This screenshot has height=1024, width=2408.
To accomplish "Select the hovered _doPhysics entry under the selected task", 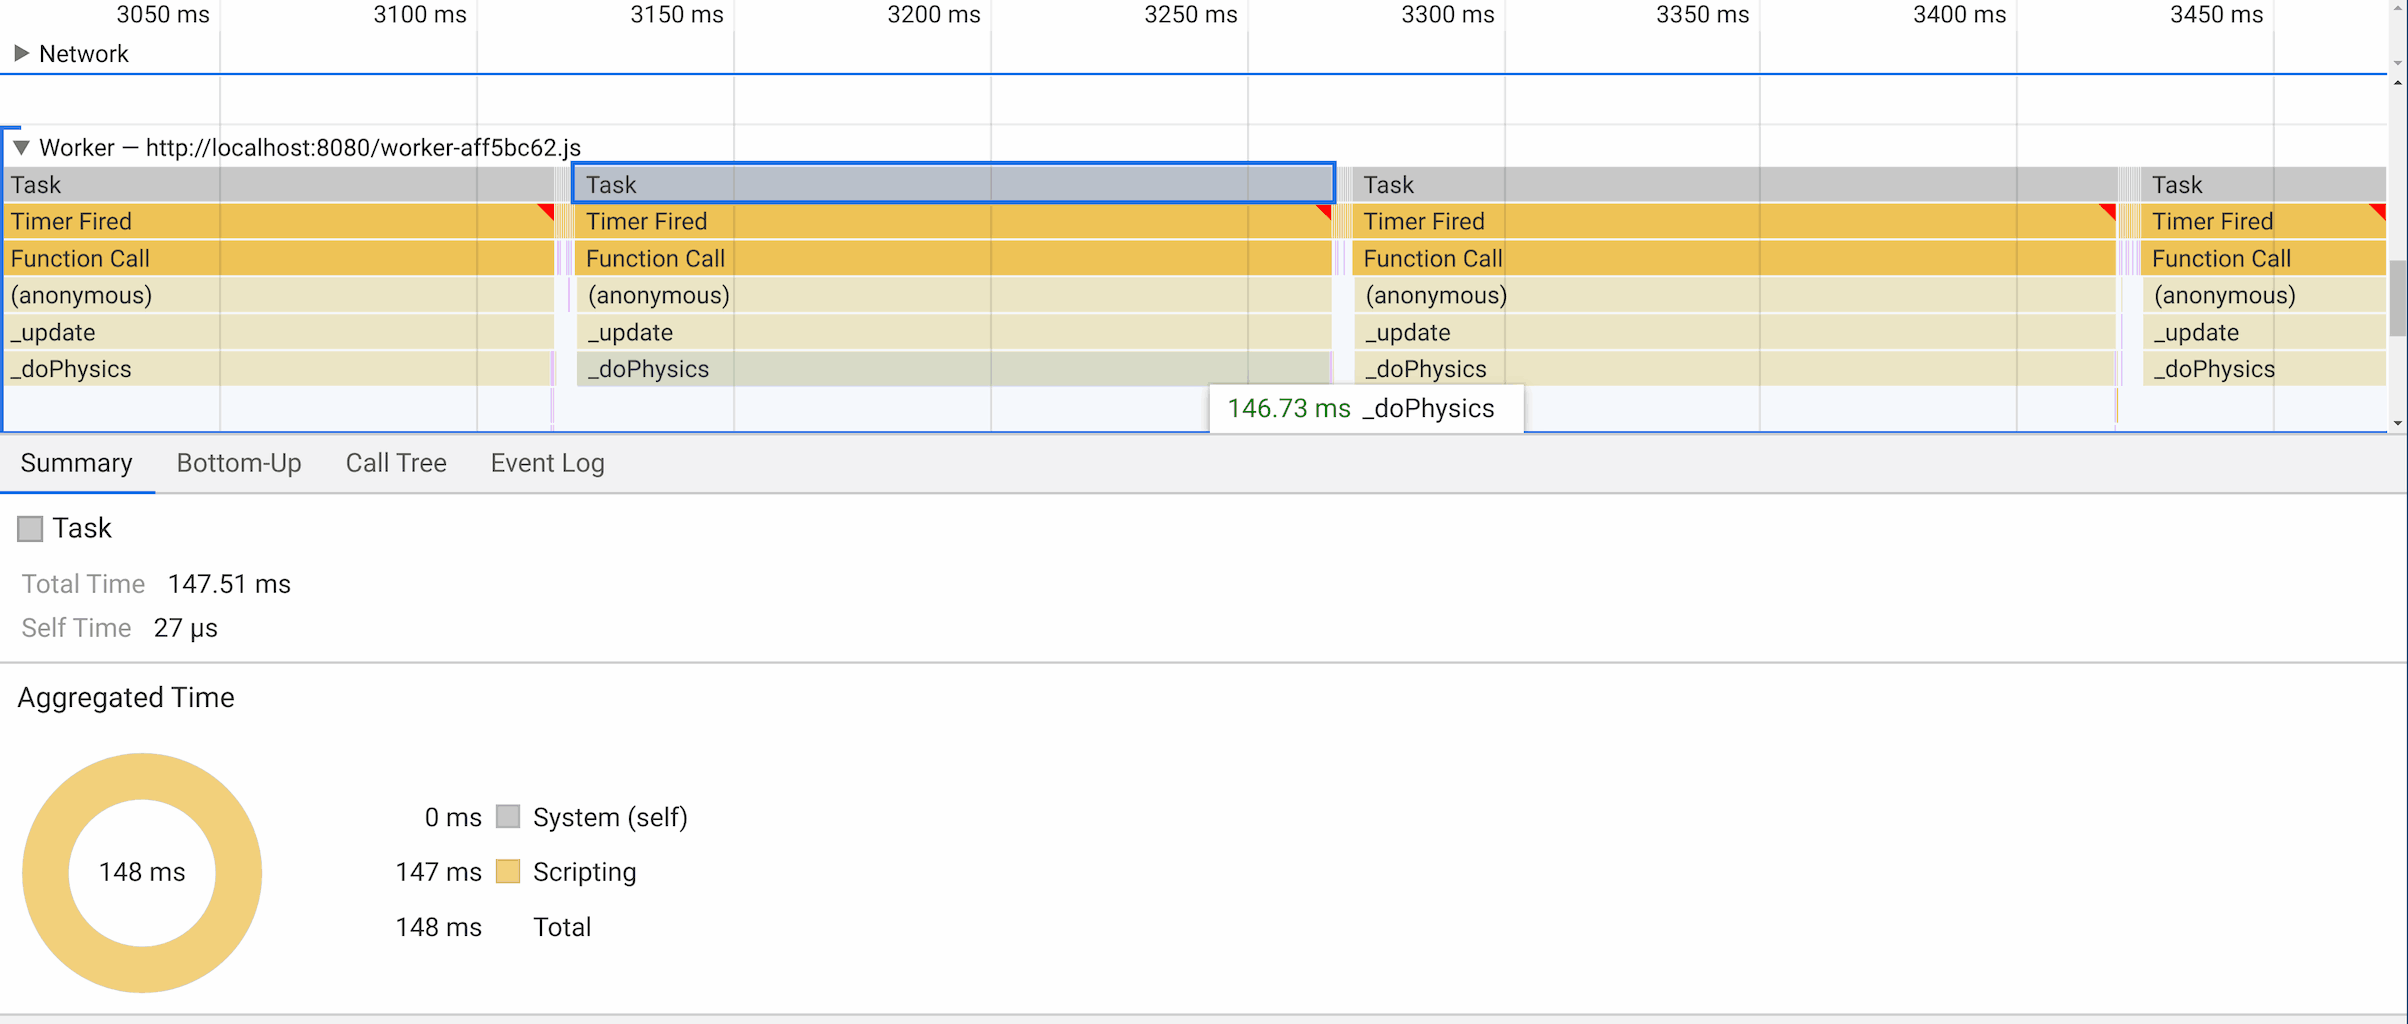I will [x=952, y=369].
